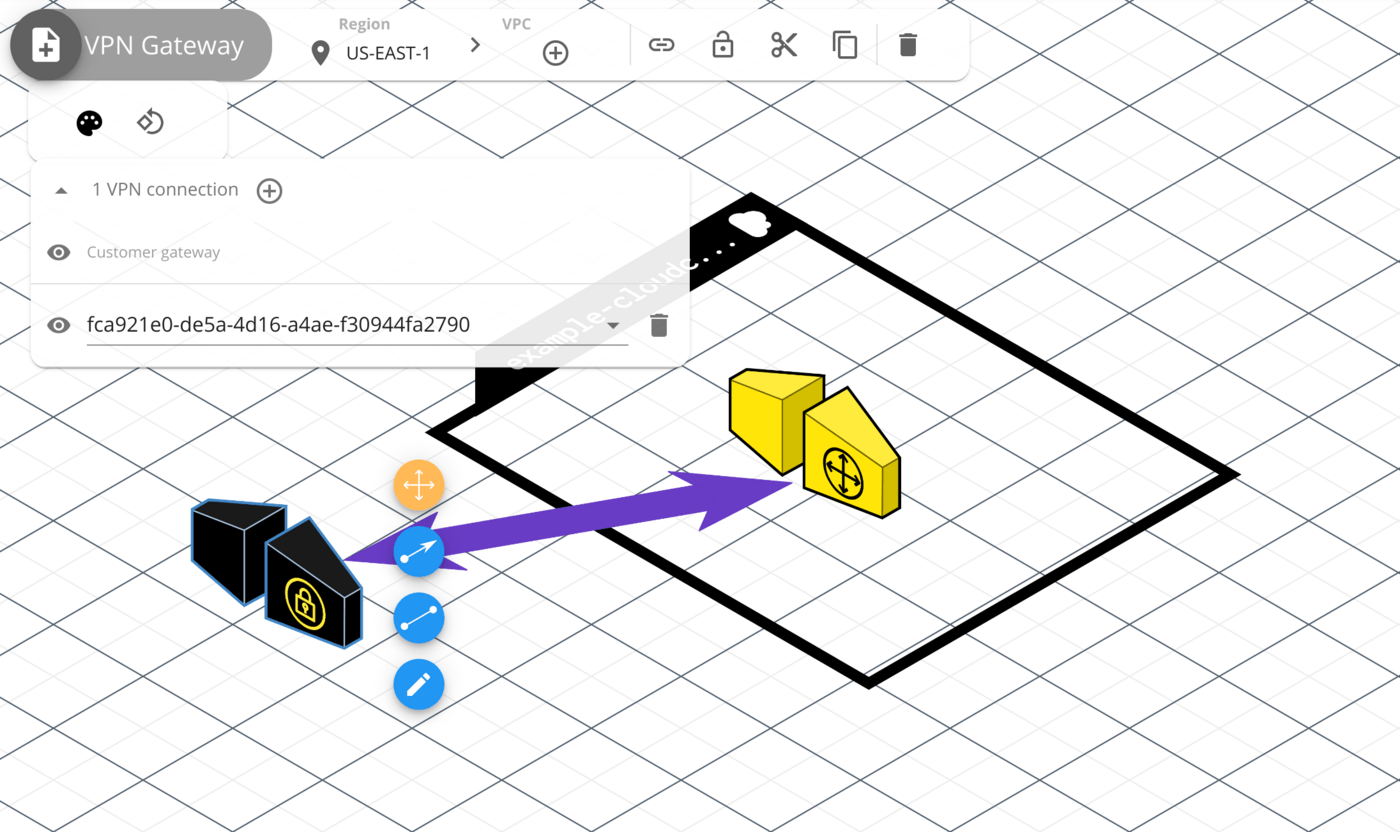Collapse the 1 VPN connection section
This screenshot has width=1400, height=832.
[x=61, y=190]
